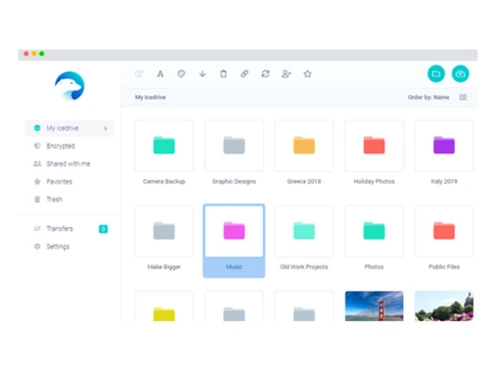This screenshot has width=500, height=375.
Task: Open the Order by: Name dropdown
Action: click(428, 97)
